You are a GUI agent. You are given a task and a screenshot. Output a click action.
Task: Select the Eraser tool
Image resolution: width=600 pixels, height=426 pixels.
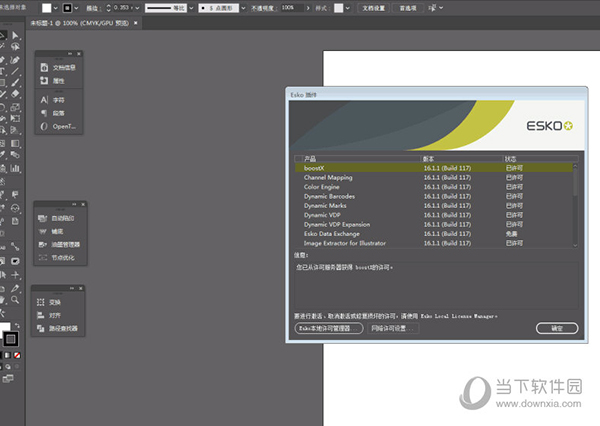pos(15,93)
